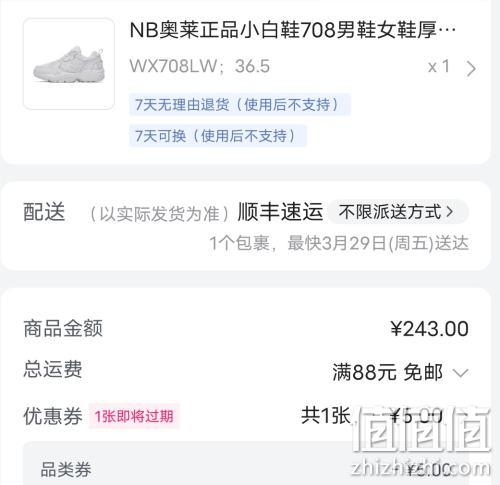
Task: Select the WX708LW; 36.5 specification text
Action: [x=199, y=66]
